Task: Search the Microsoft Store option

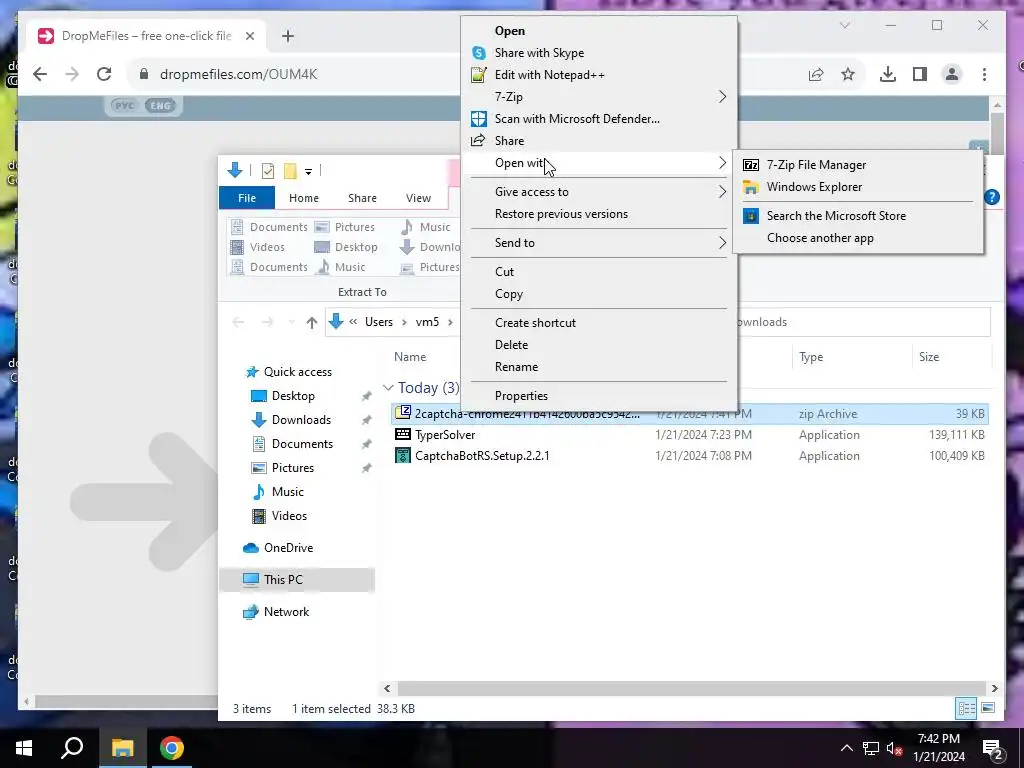Action: [836, 216]
